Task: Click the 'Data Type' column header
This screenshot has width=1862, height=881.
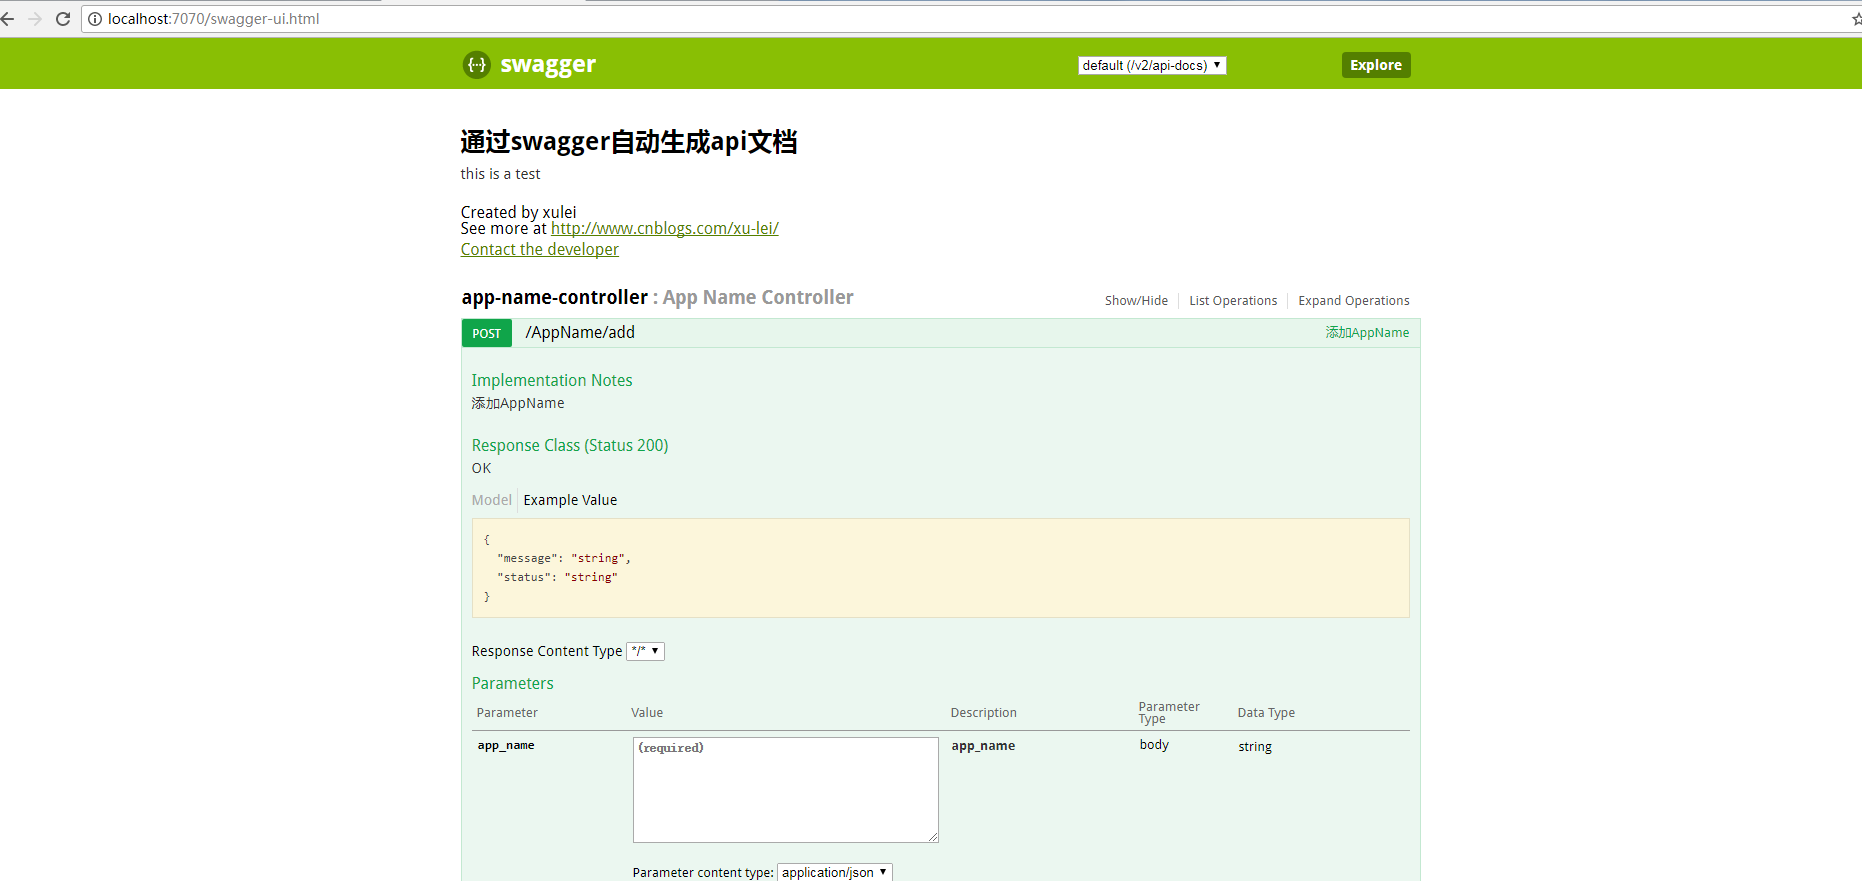Action: 1266,713
